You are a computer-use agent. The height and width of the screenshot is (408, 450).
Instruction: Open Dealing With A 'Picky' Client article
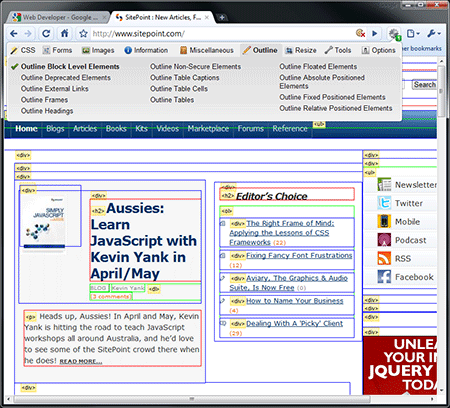point(294,324)
